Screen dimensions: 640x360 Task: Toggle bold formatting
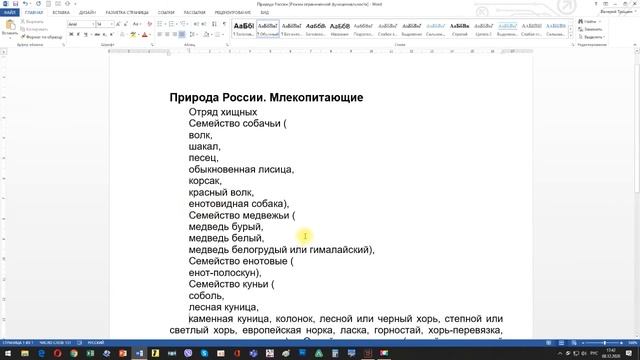[x=71, y=35]
